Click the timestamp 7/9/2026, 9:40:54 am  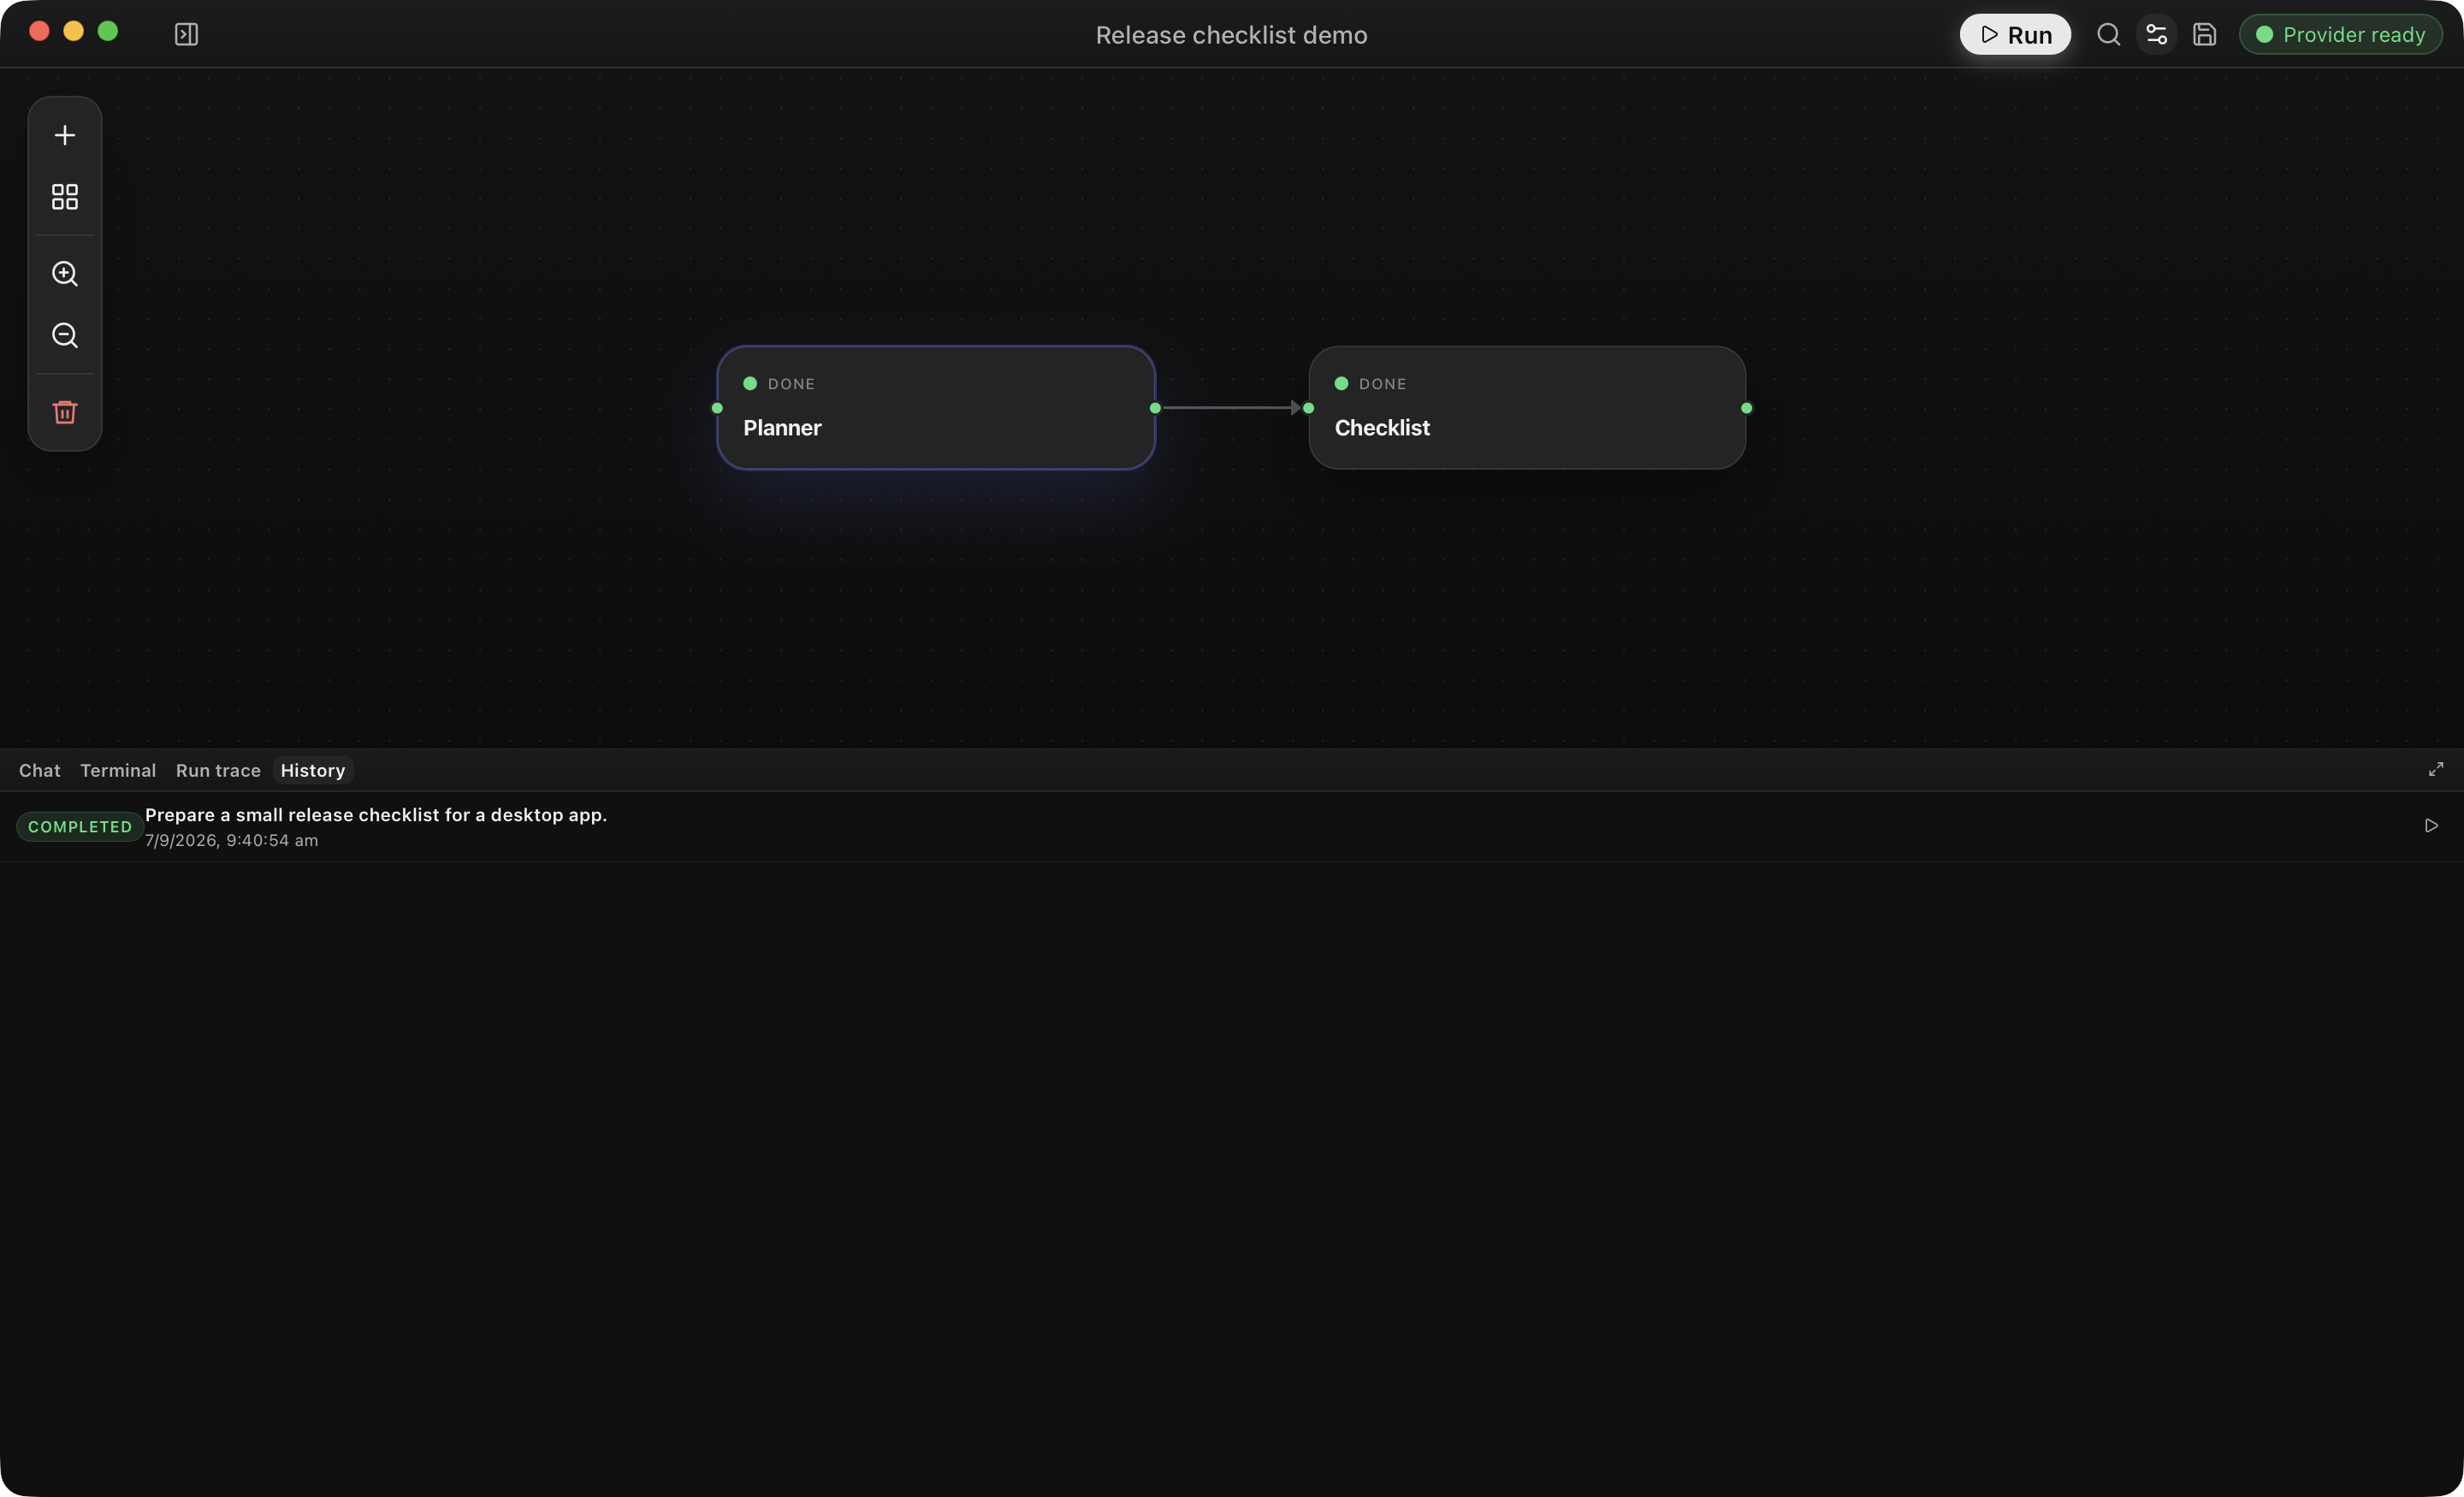pyautogui.click(x=232, y=841)
